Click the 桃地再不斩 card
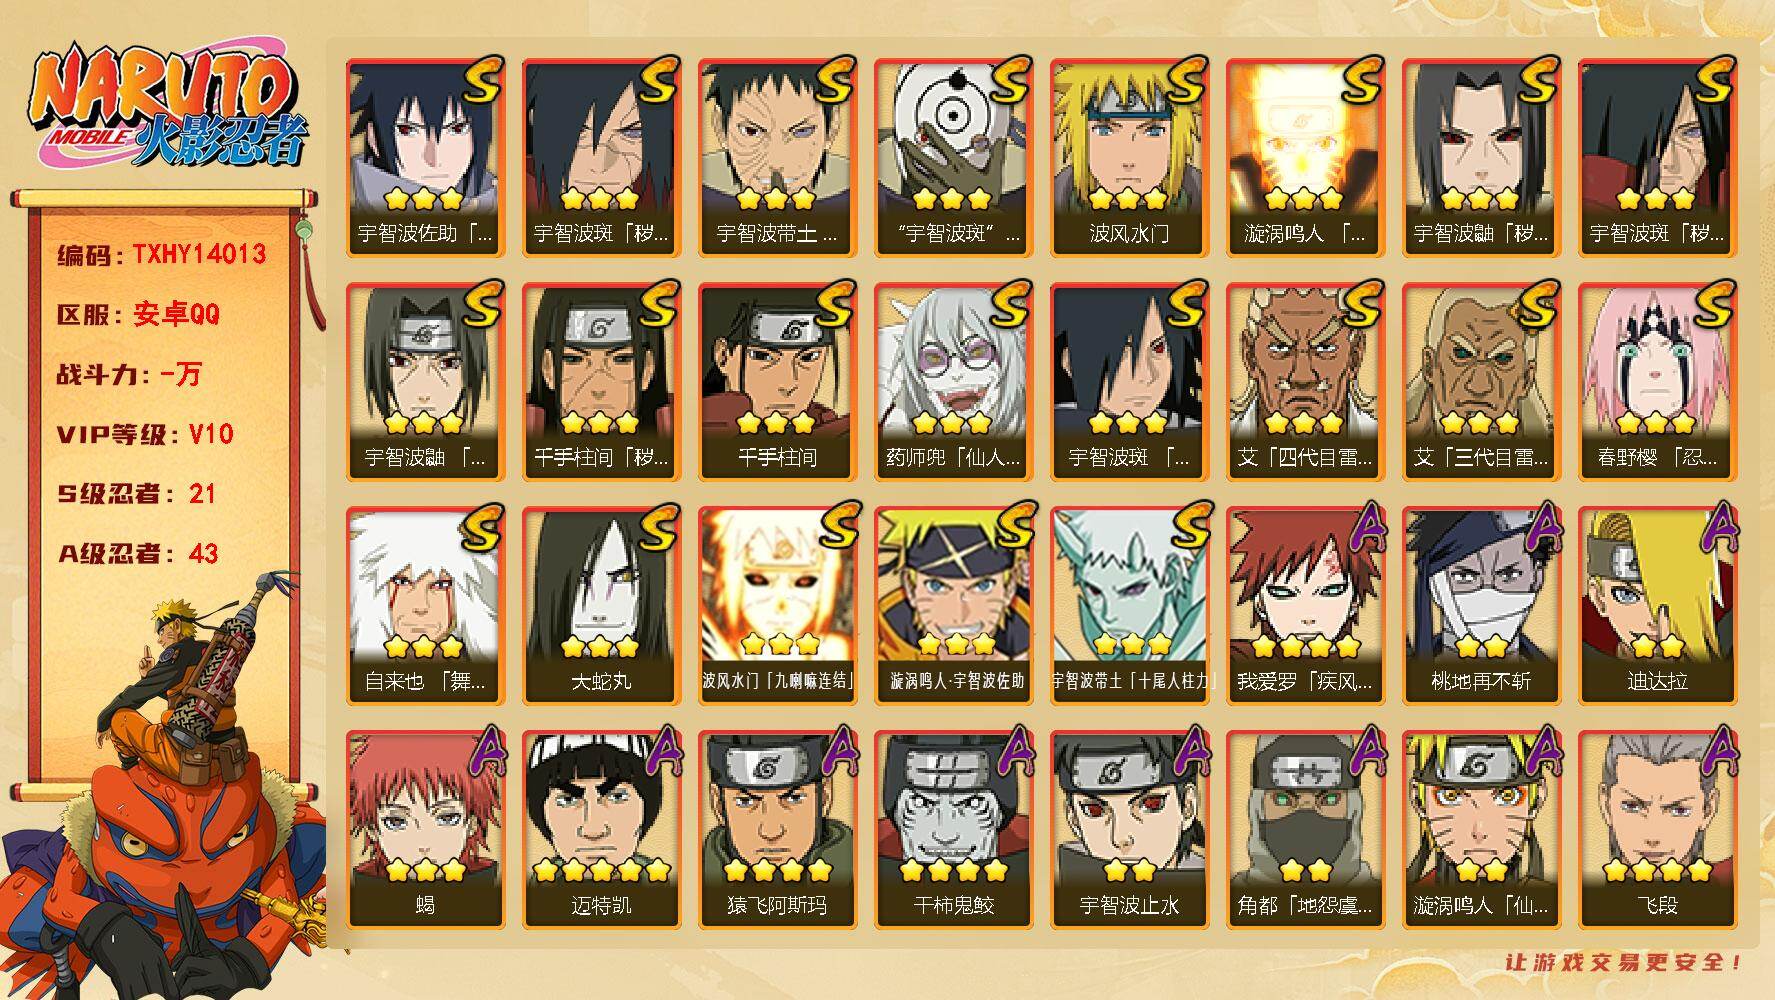Screen dimensions: 1775x1000 click(1481, 605)
